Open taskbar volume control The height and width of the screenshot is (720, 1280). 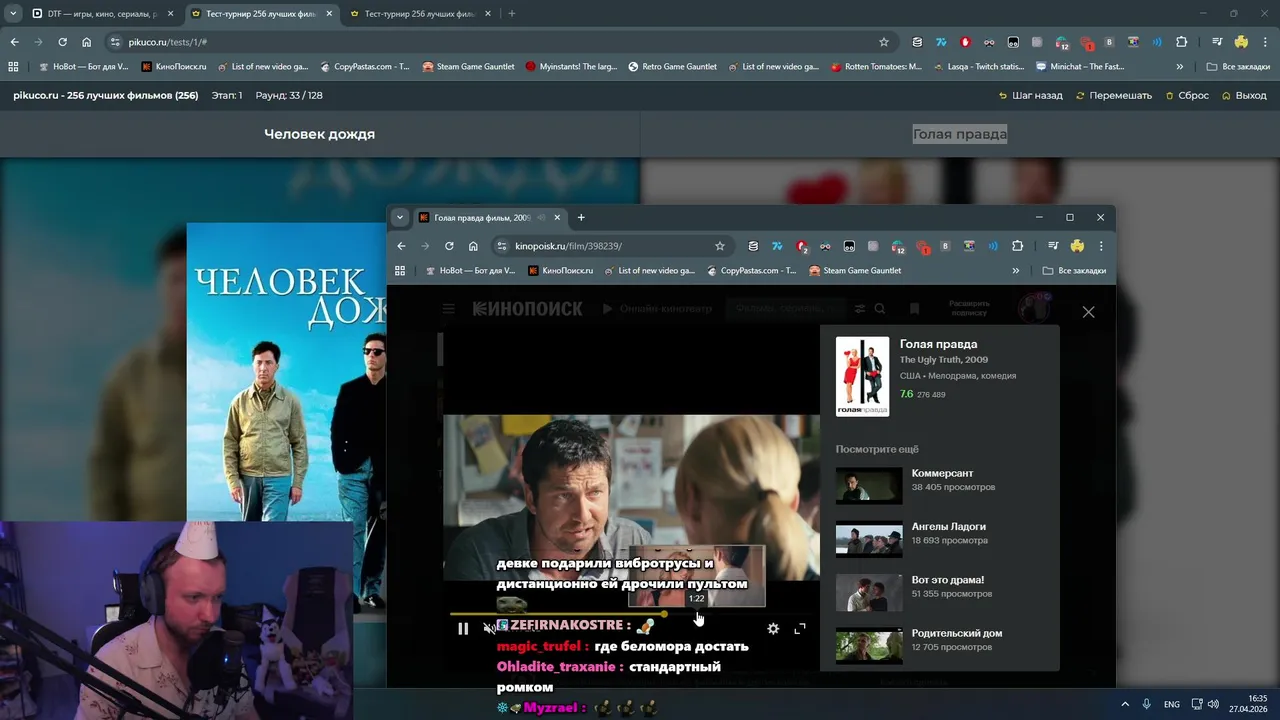point(1214,704)
